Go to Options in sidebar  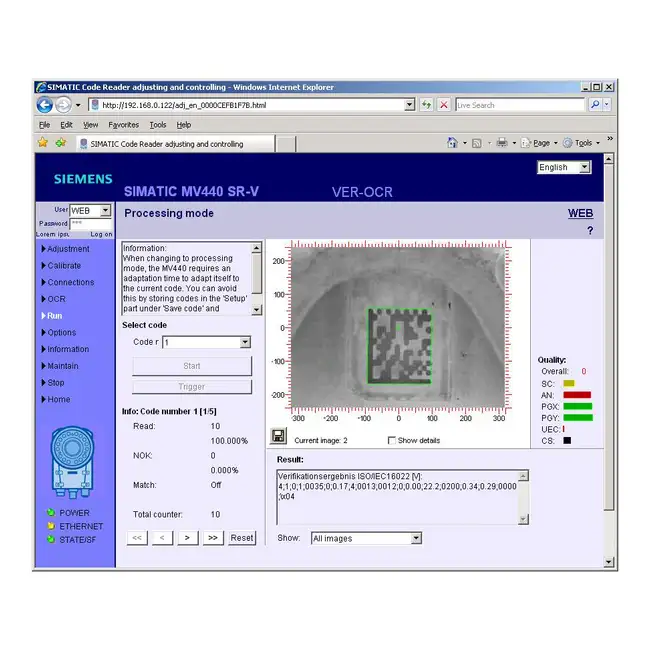[x=61, y=332]
